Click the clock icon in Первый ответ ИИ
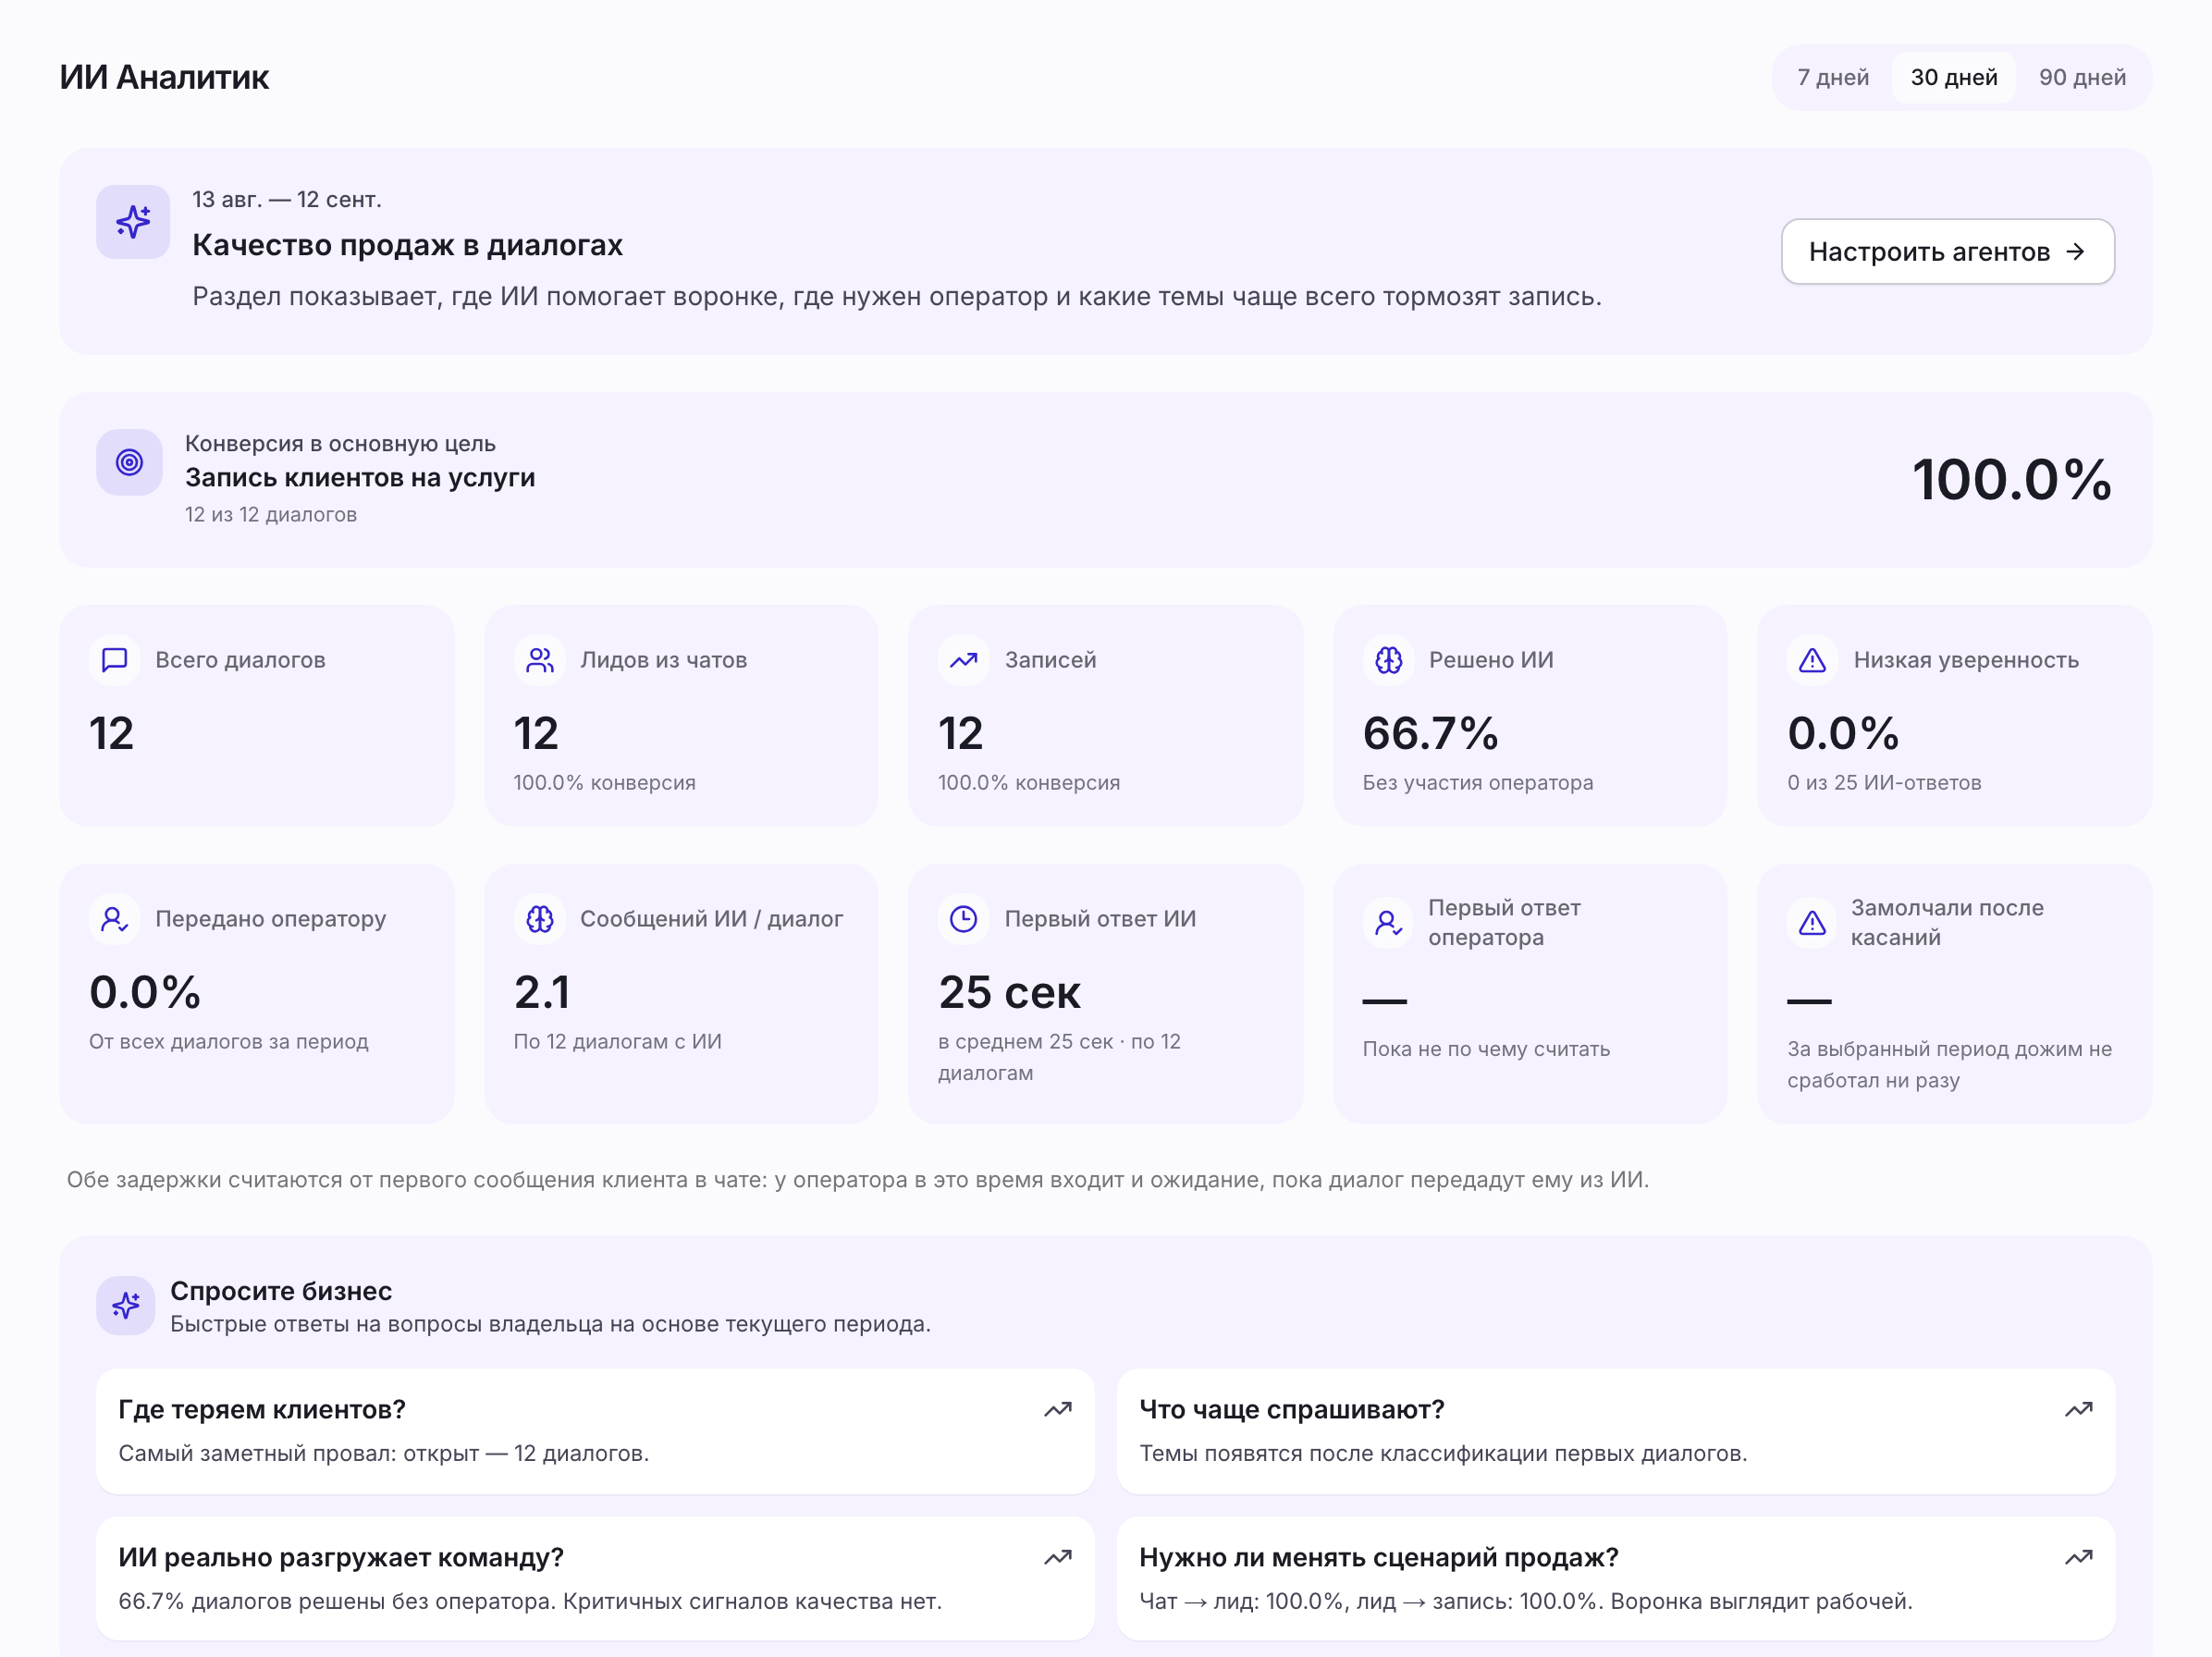Screen dimensions: 2212x1657 pos(964,919)
